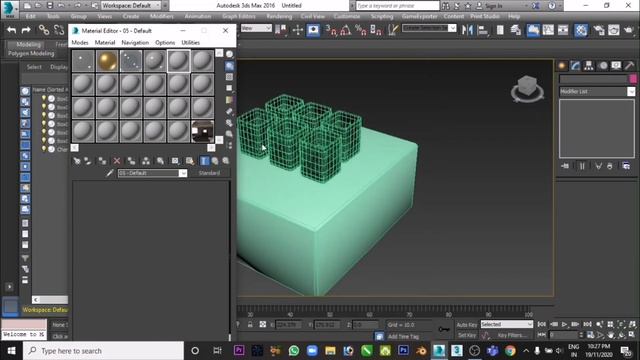Open the 05 - Default material name dropdown
Screen dimensions: 640x360
click(x=152, y=173)
